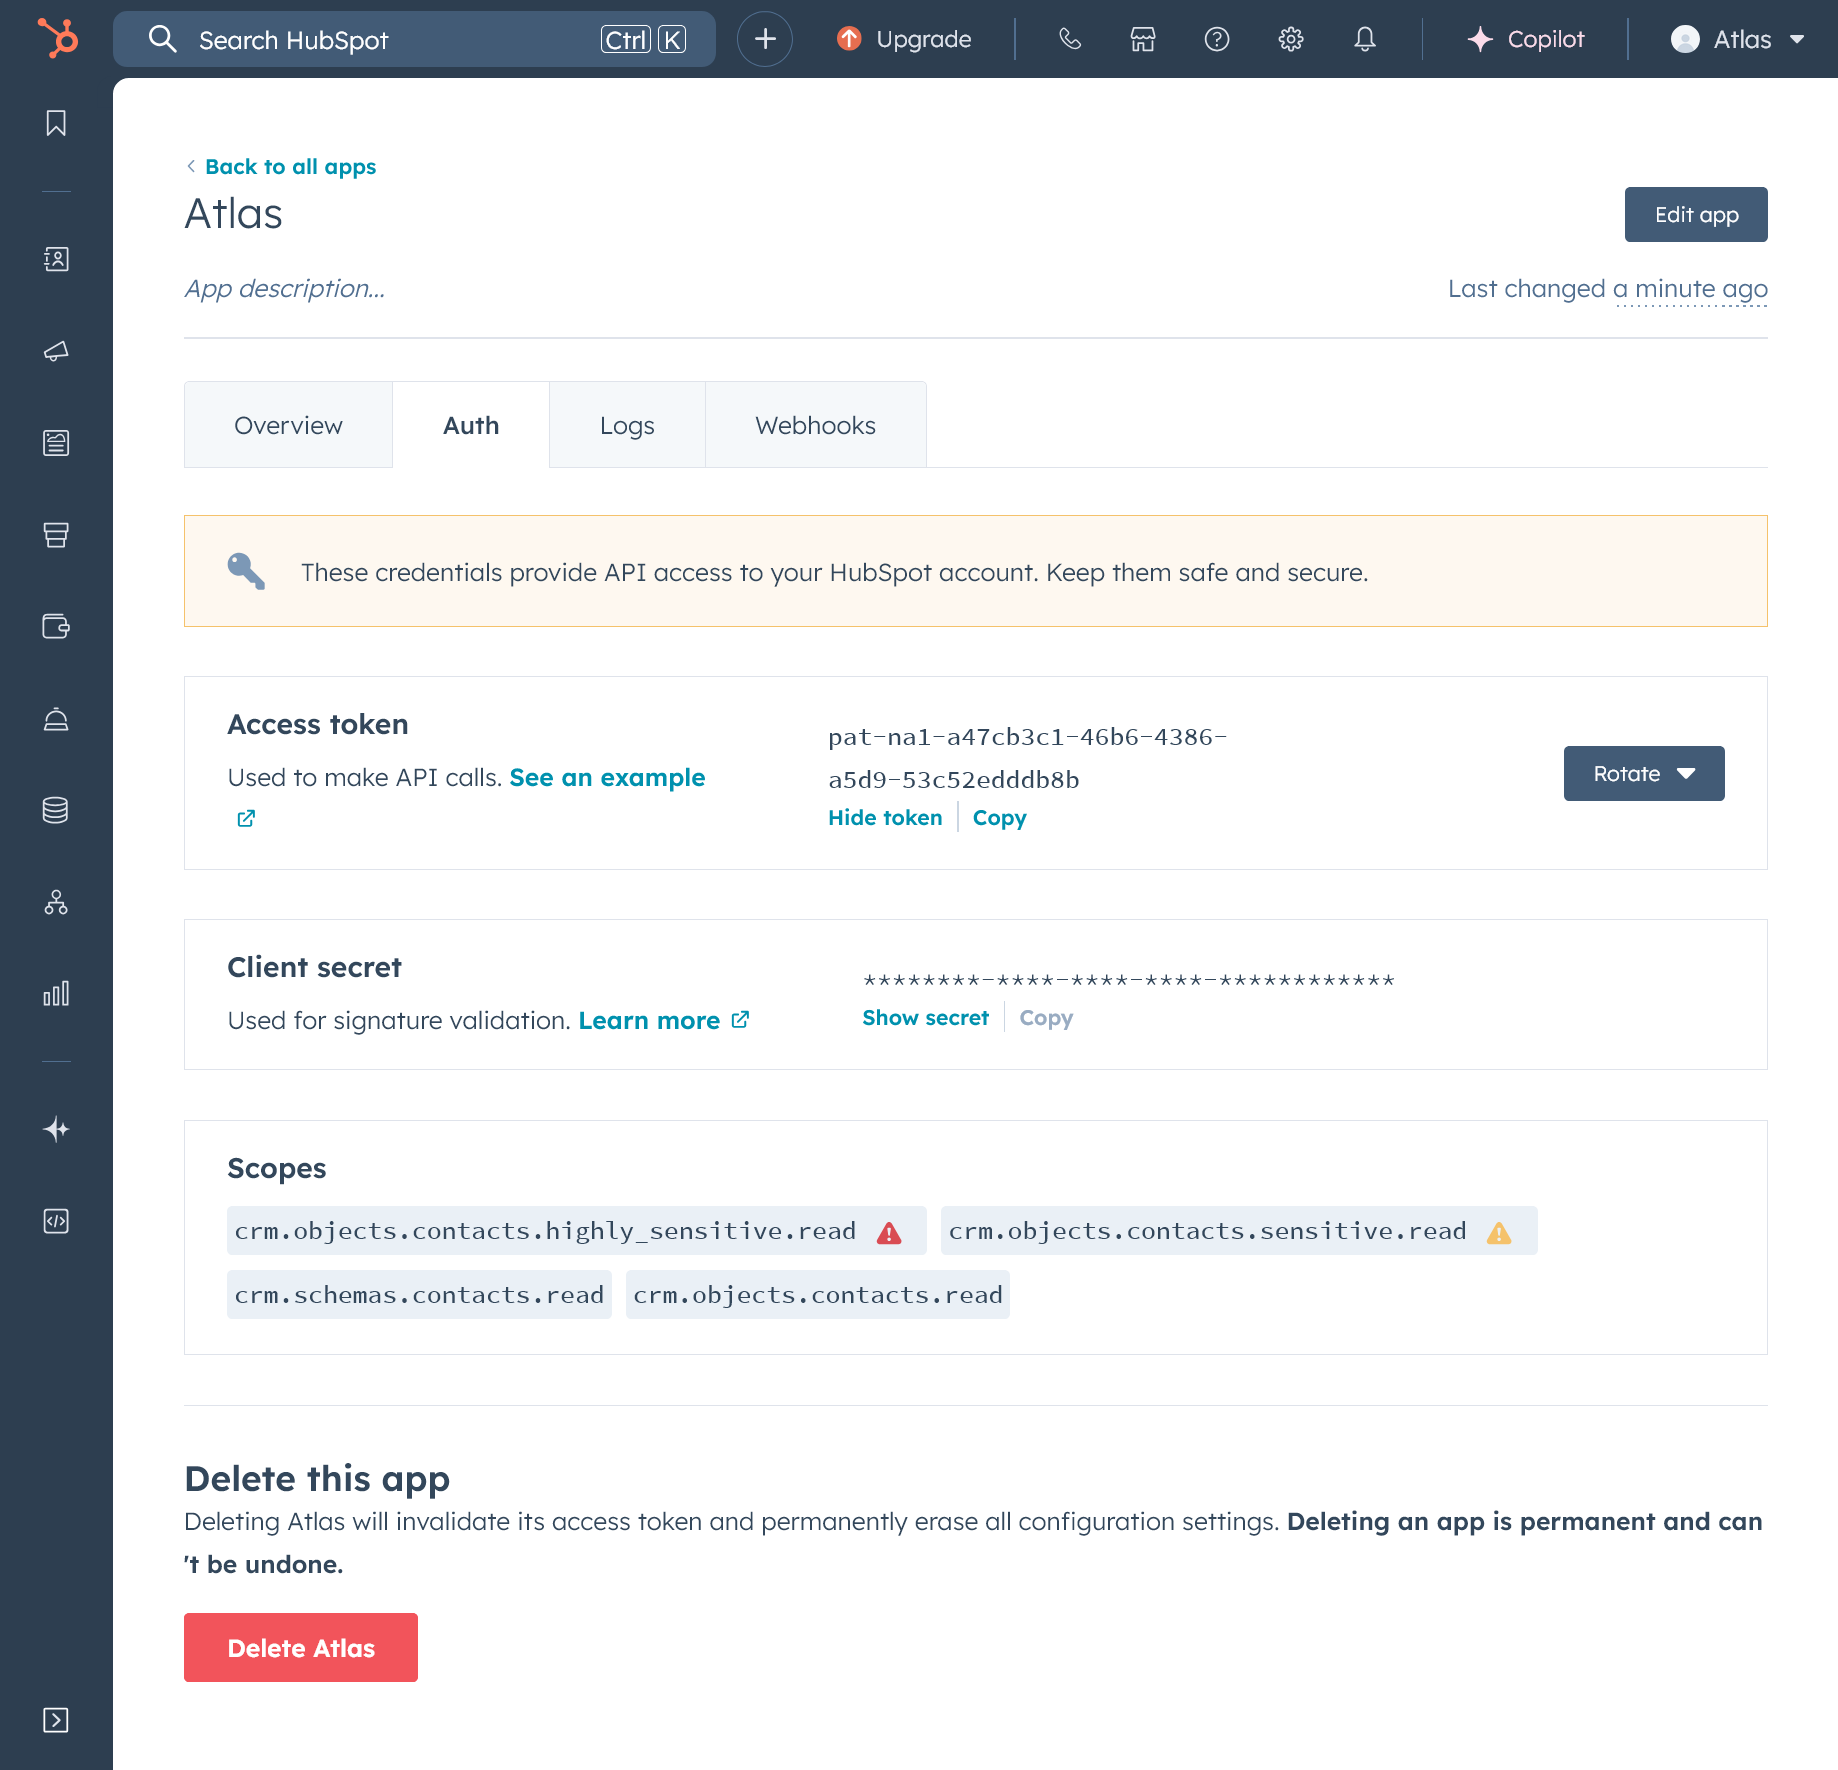Image resolution: width=1838 pixels, height=1770 pixels.
Task: Open the Commerce wallet sidebar icon
Action: point(56,627)
